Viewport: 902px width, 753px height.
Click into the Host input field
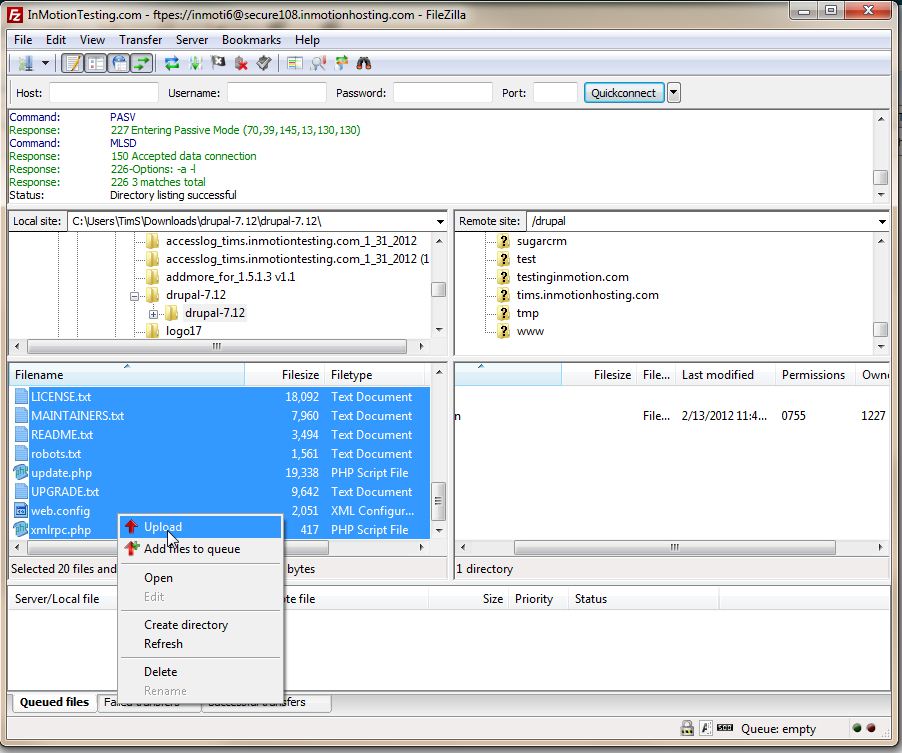[x=104, y=93]
